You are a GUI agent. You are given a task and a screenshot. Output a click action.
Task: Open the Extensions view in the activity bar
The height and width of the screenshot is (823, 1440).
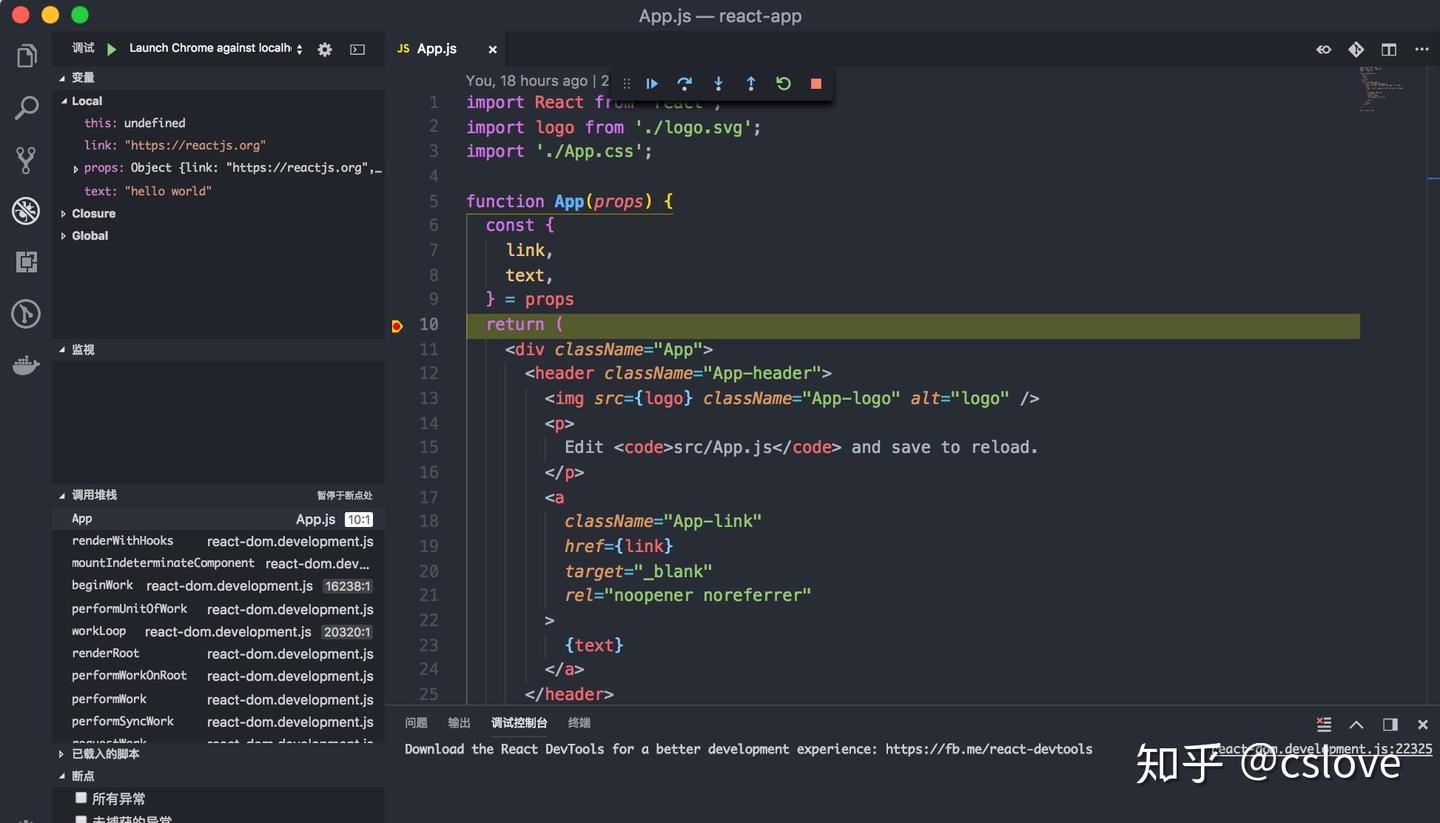tap(26, 262)
